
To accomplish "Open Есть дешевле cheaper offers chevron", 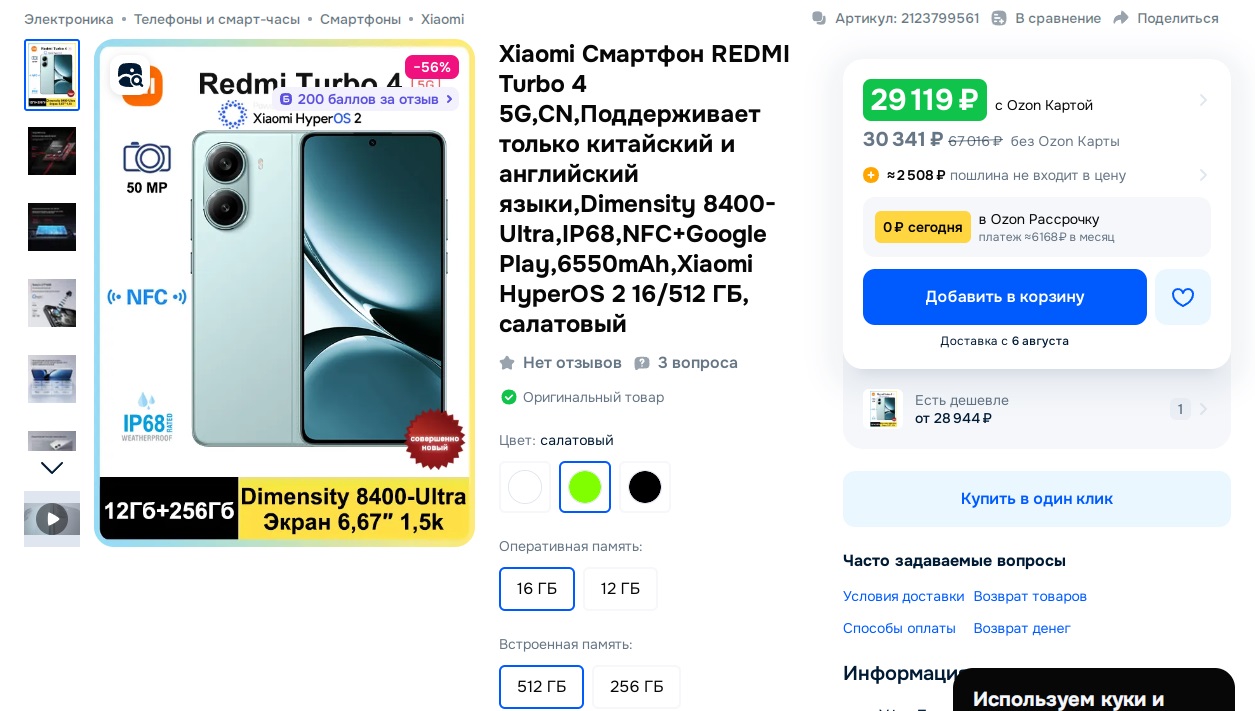I will pos(1203,409).
